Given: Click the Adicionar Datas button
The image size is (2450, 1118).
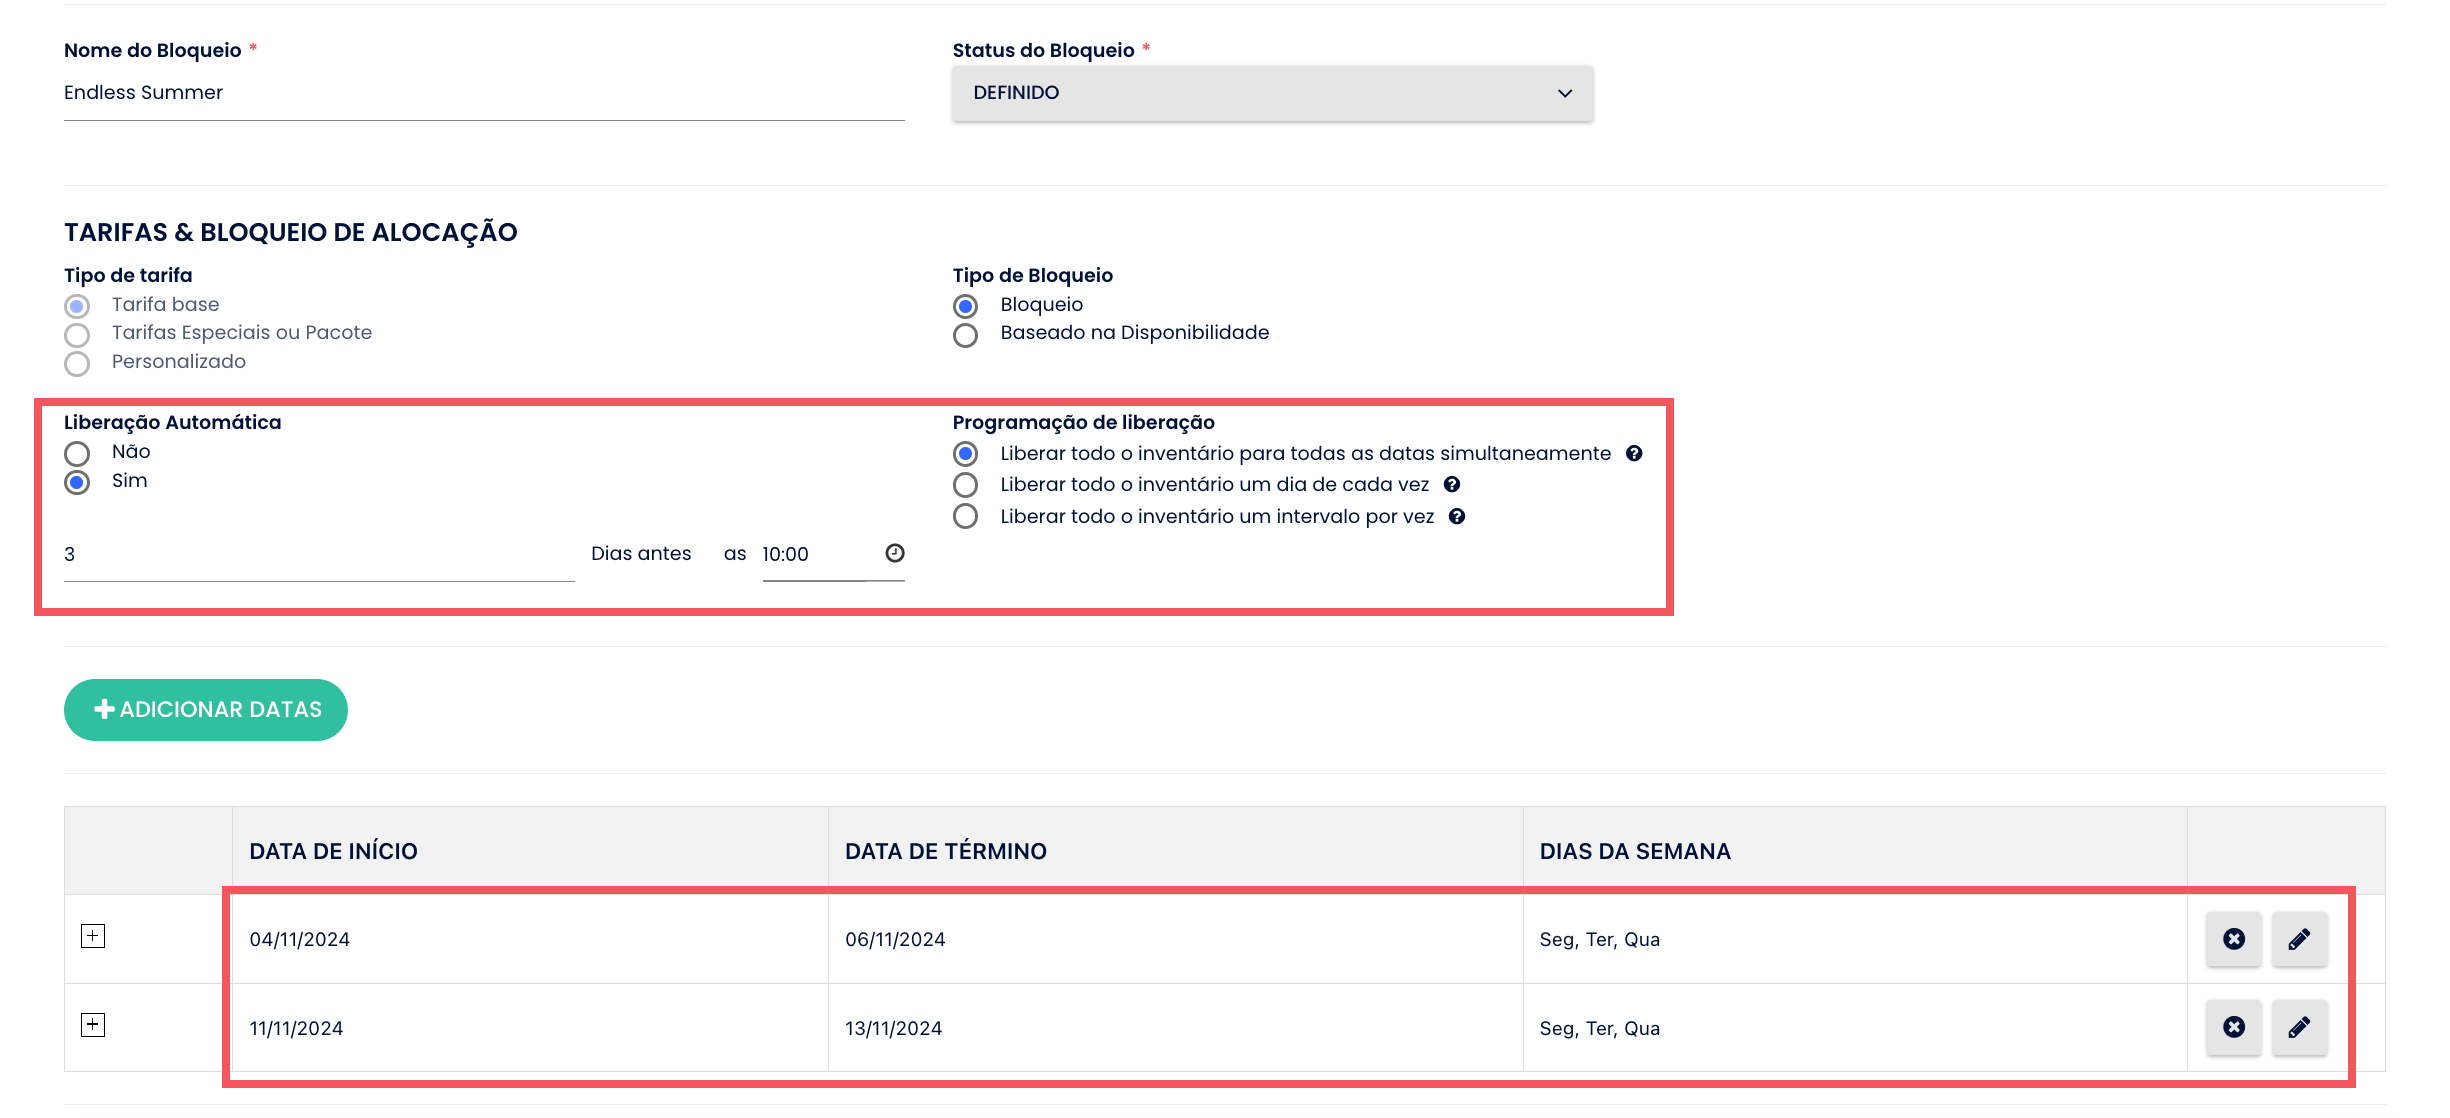Looking at the screenshot, I should (206, 710).
